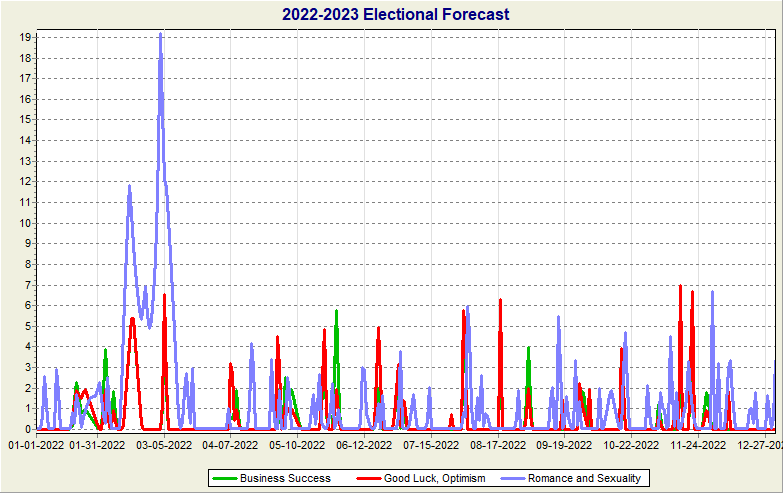Click the red Good Luck legend line swatch
783x493 pixels.
(369, 478)
